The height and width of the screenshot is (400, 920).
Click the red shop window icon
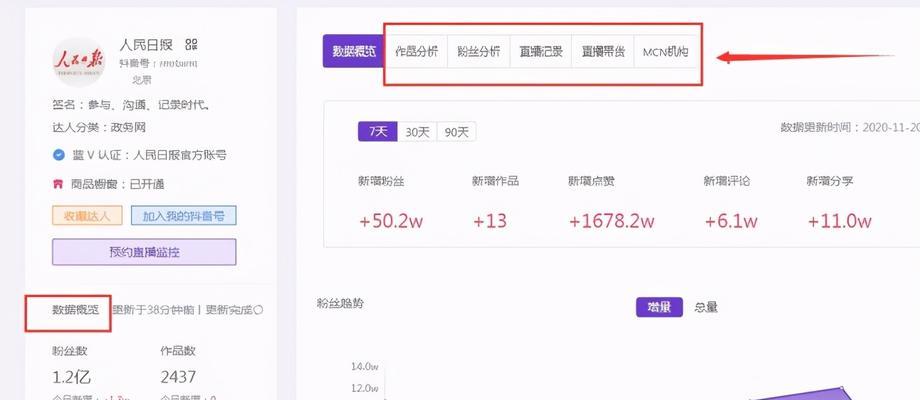point(58,184)
